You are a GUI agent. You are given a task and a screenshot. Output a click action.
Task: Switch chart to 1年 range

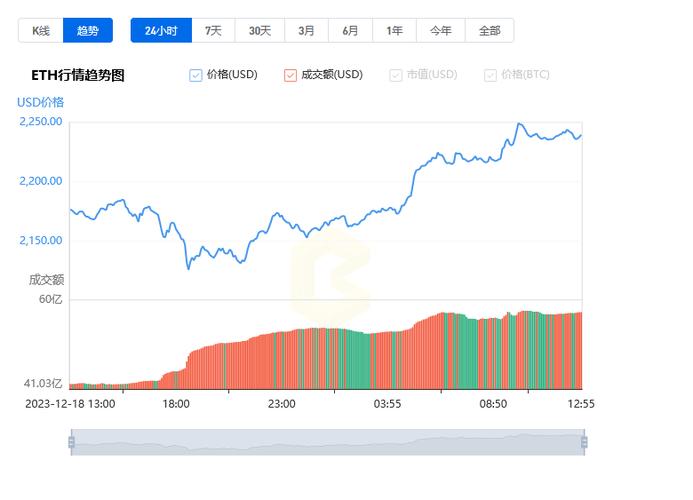pos(395,30)
